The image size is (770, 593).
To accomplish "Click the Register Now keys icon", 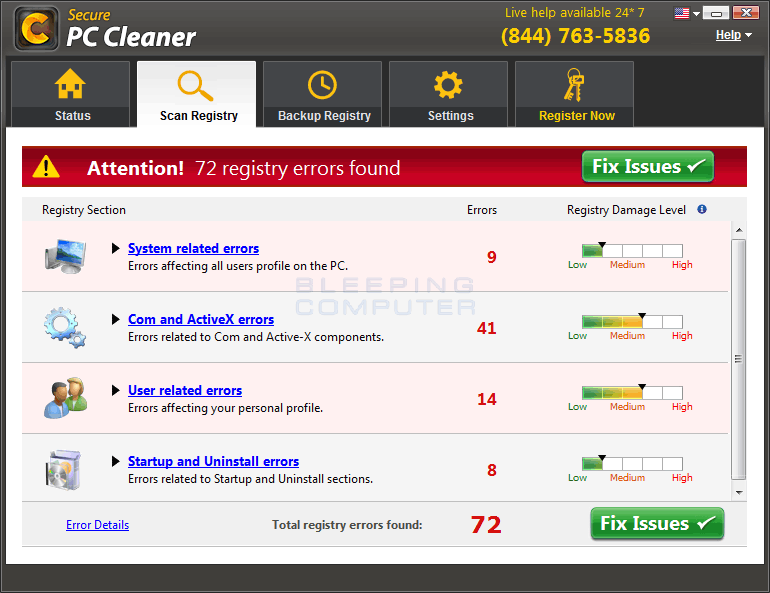I will [575, 85].
